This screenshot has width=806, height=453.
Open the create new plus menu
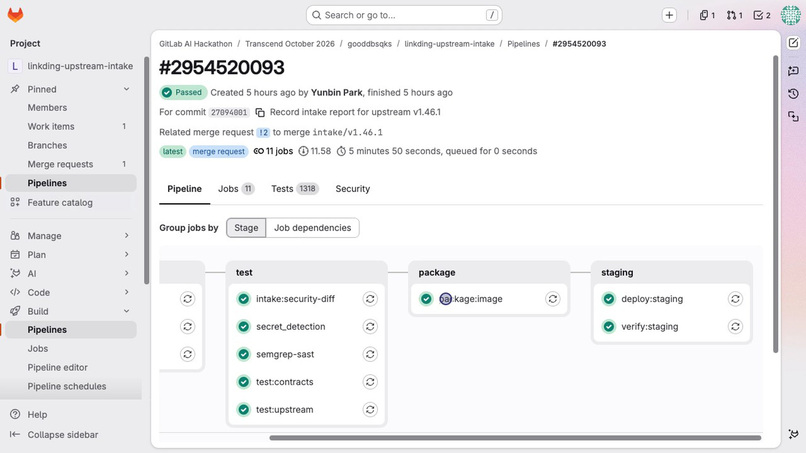669,15
